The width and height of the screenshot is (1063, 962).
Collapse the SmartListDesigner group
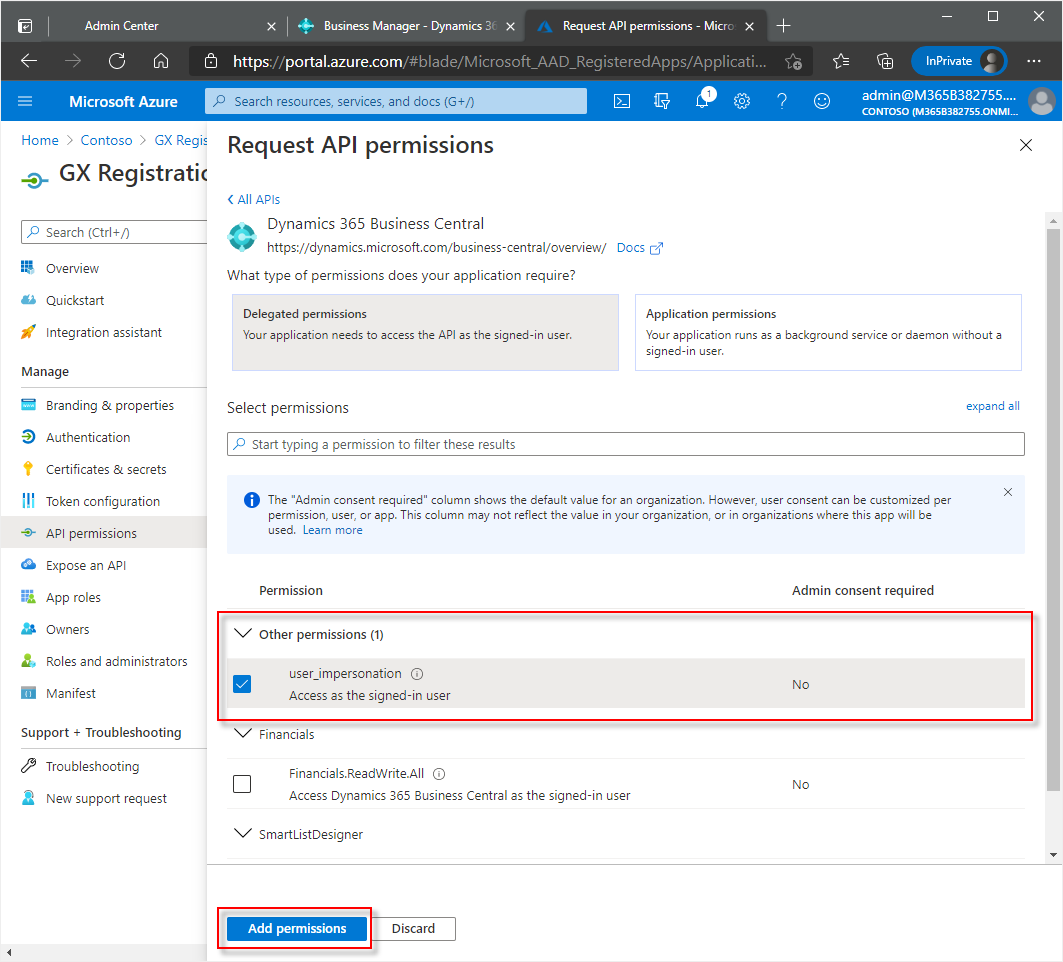[x=242, y=834]
